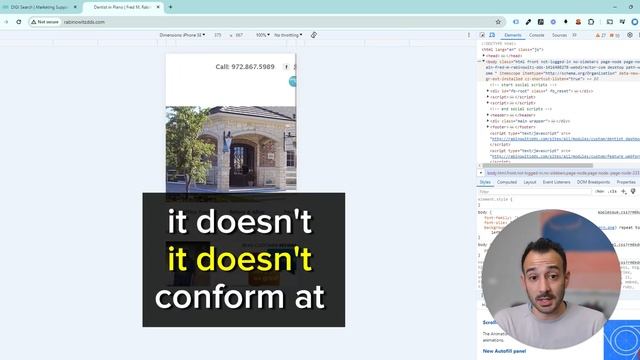Open DevTools settings gear icon
640x360 pixels.
[630, 35]
